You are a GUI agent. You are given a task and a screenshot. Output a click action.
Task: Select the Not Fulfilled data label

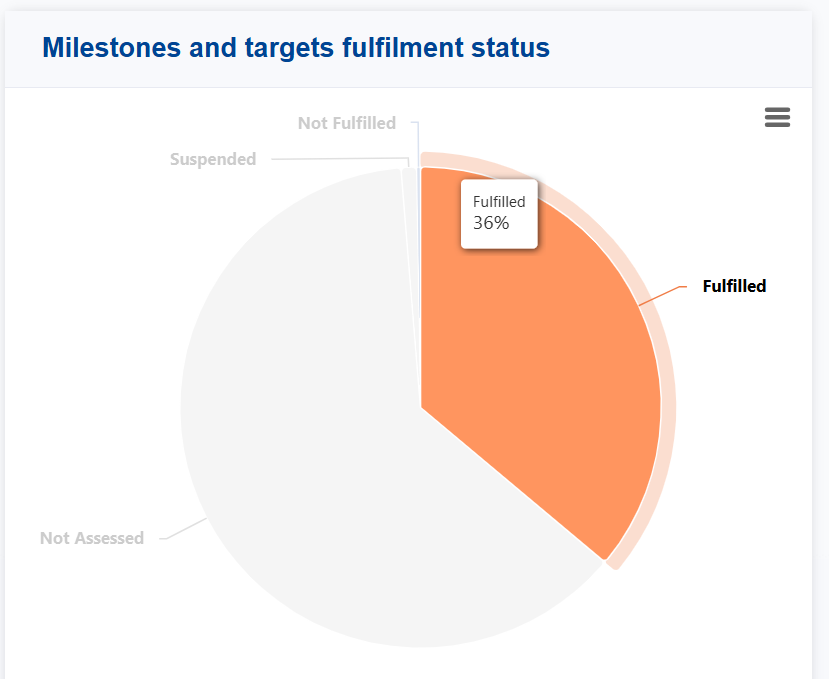347,123
